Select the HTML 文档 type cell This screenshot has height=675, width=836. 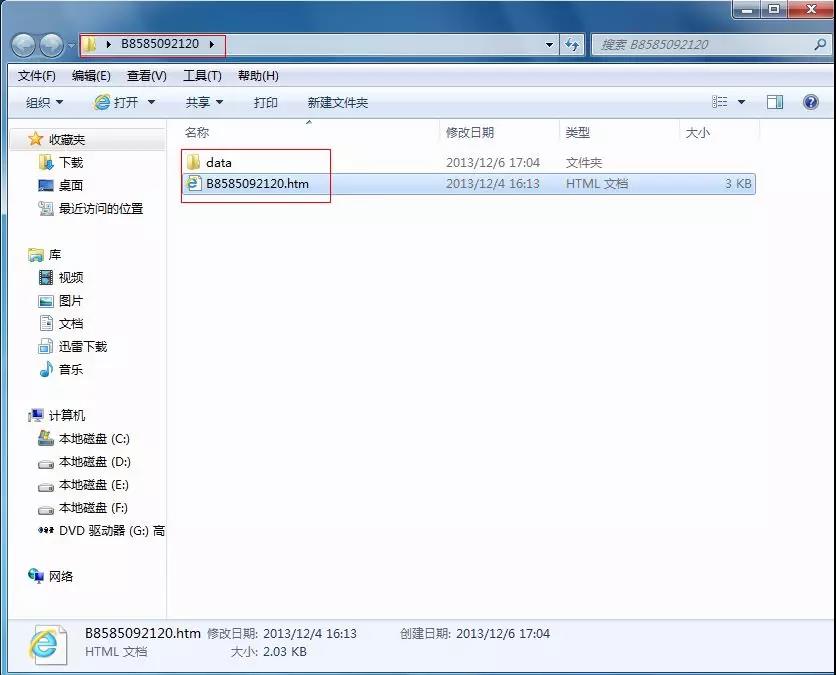[597, 184]
